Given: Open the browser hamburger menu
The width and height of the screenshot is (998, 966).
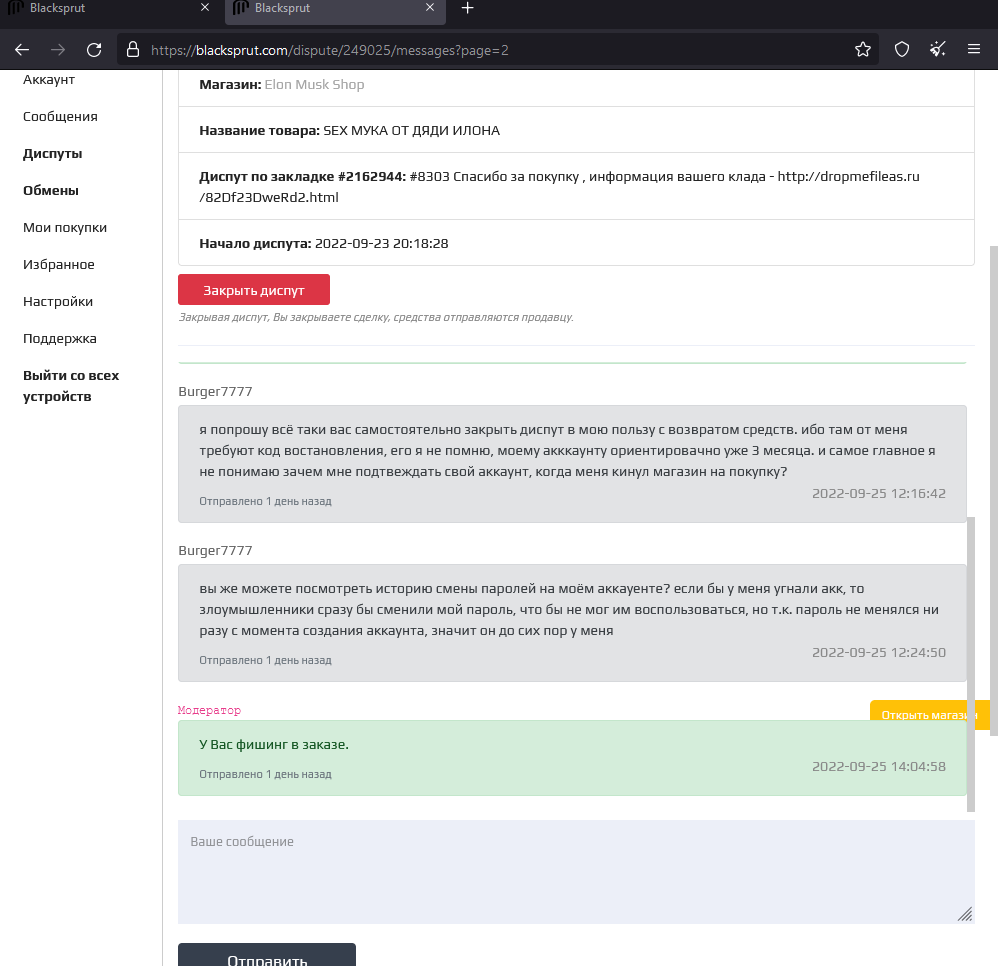Looking at the screenshot, I should (x=974, y=49).
